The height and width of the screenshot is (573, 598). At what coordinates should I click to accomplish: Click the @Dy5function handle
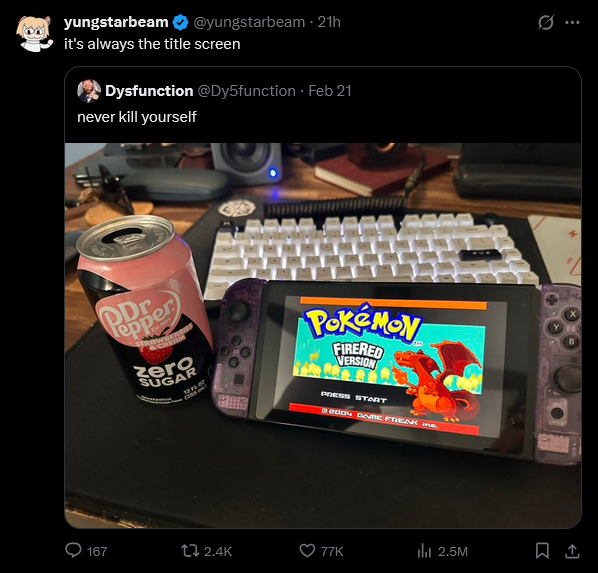tap(246, 91)
